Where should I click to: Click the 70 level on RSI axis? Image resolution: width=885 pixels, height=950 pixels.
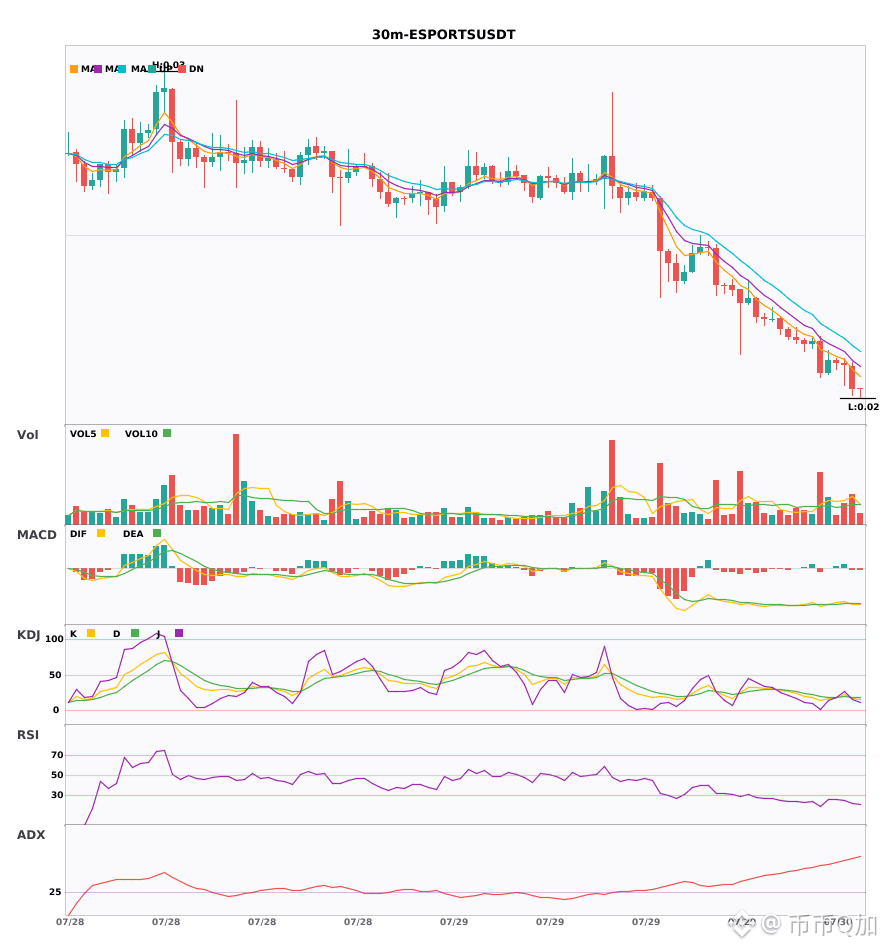click(x=57, y=755)
